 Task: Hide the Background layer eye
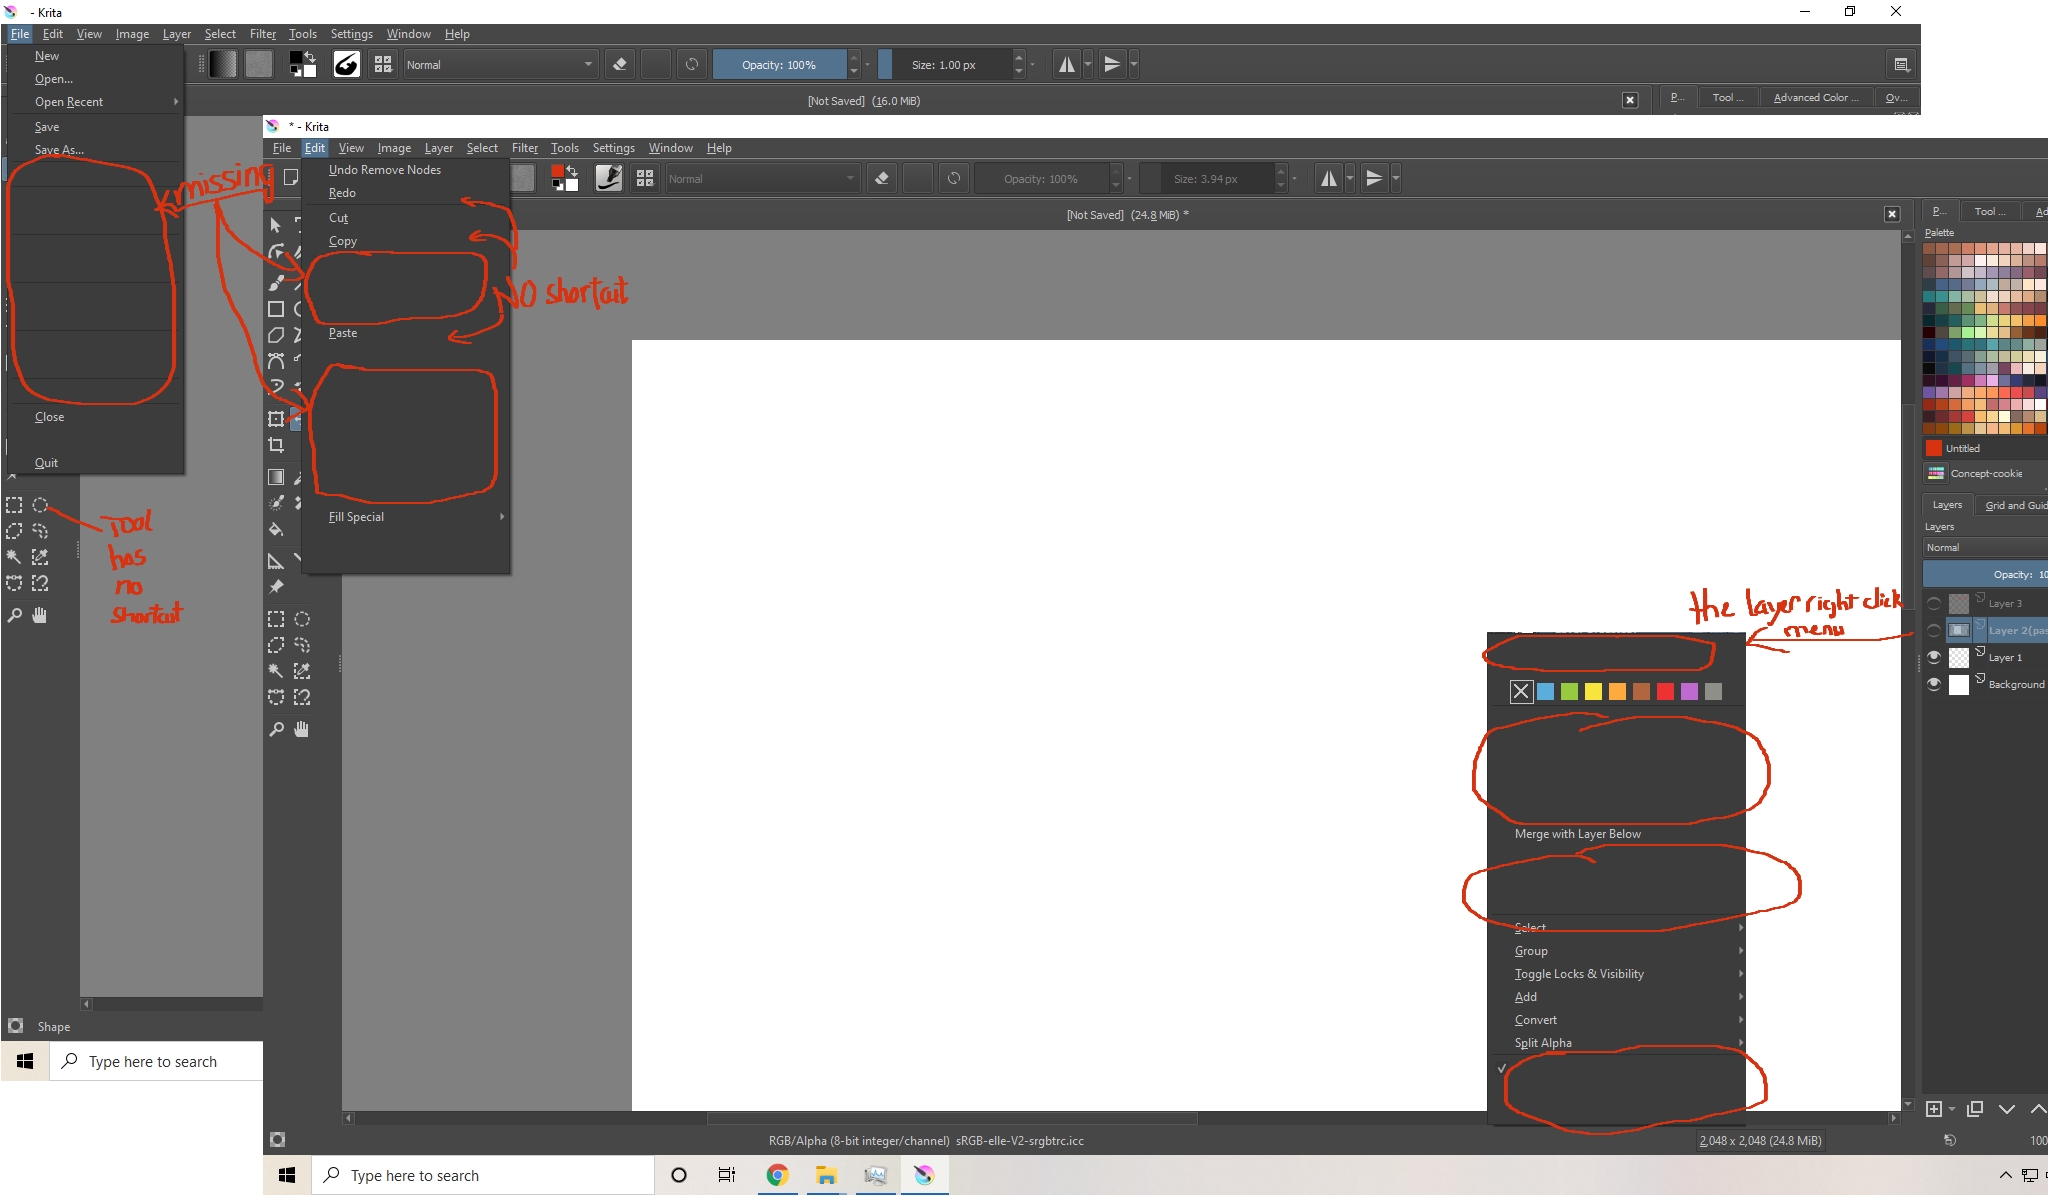[1934, 684]
